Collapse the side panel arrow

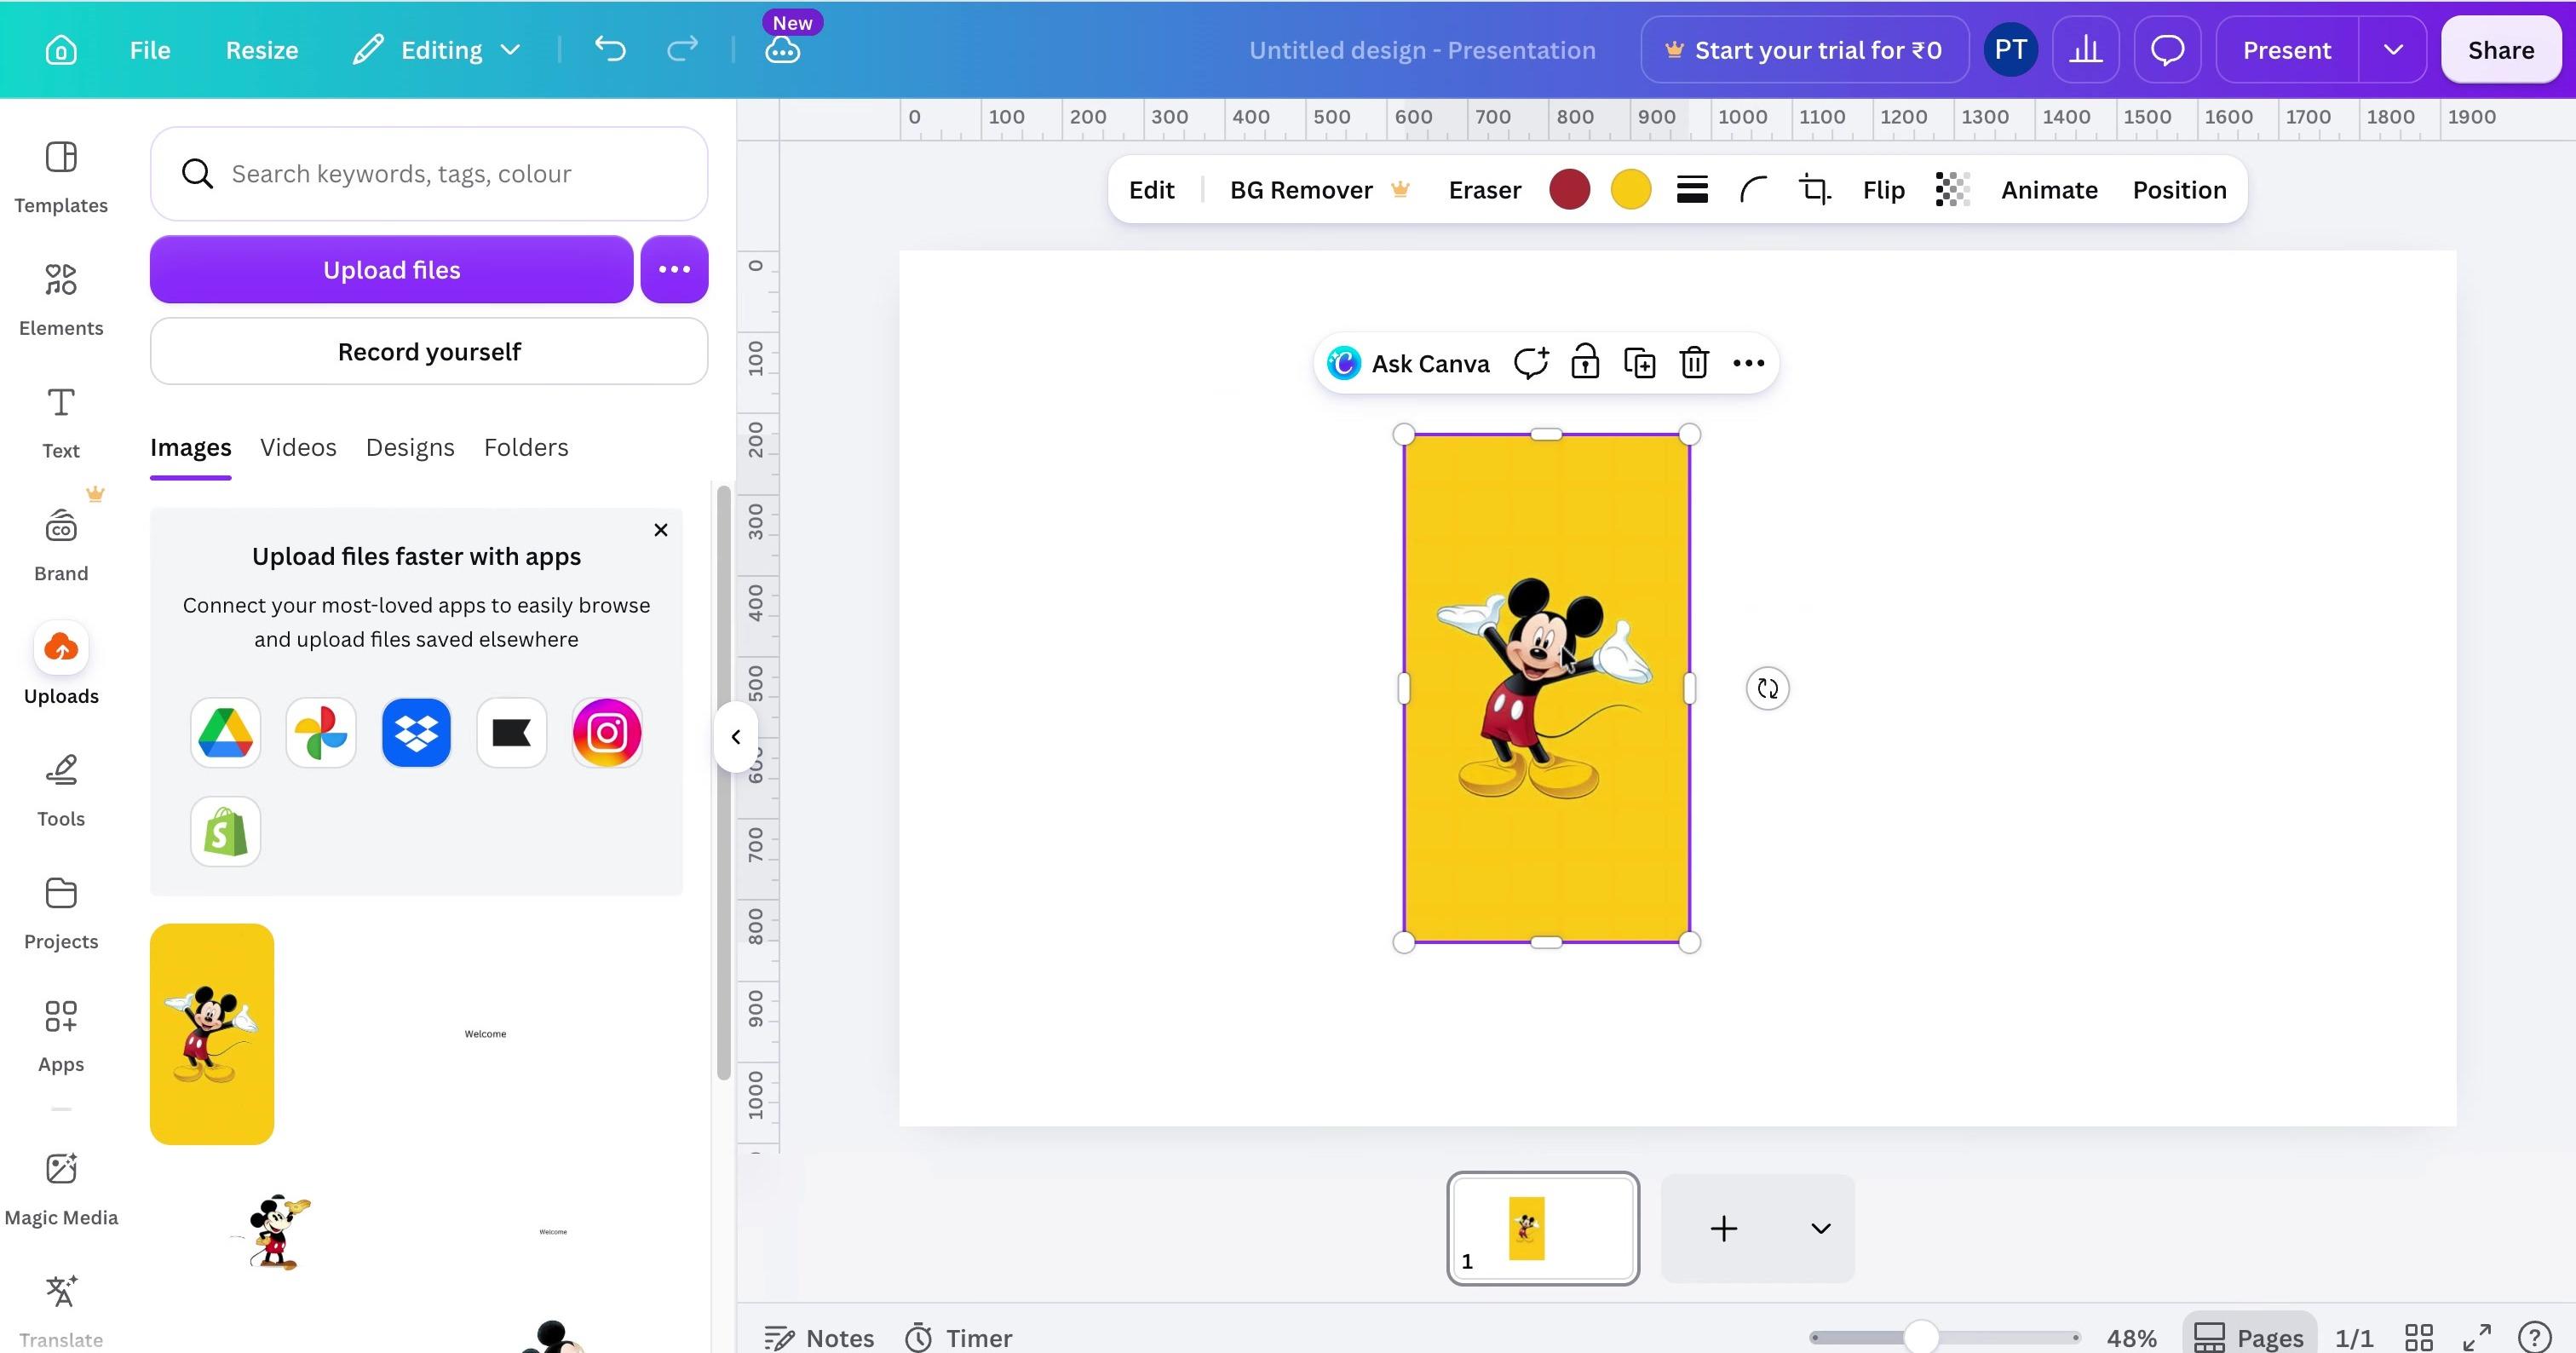click(736, 737)
